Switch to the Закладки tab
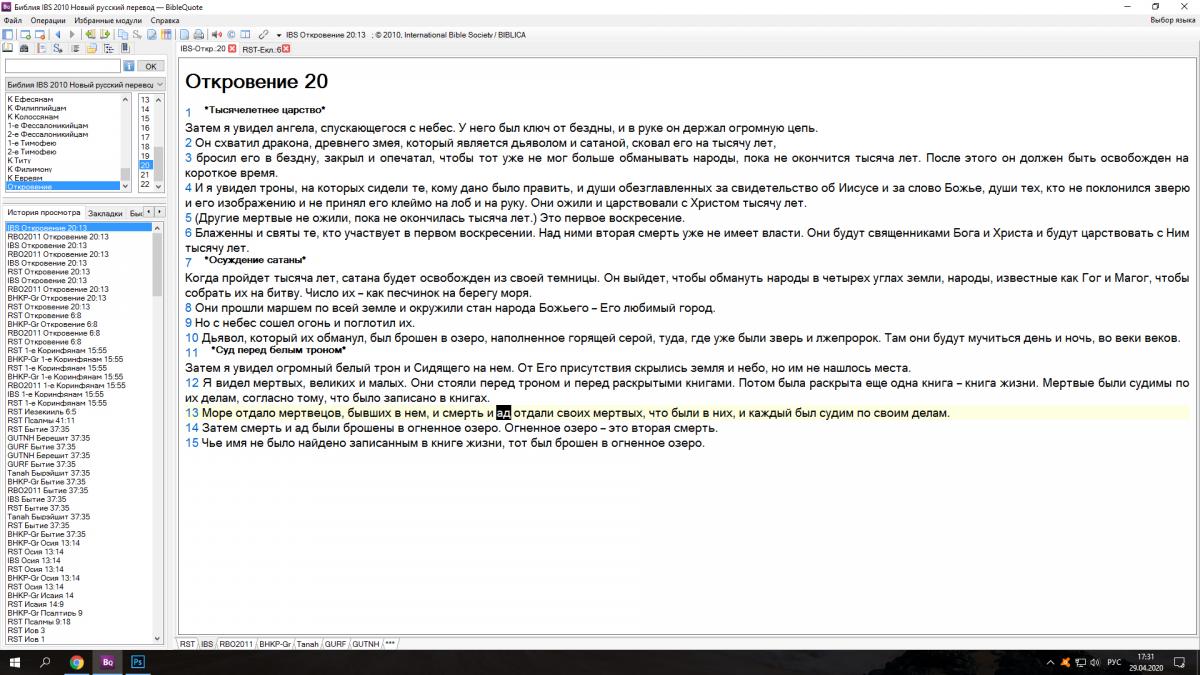 tap(105, 213)
